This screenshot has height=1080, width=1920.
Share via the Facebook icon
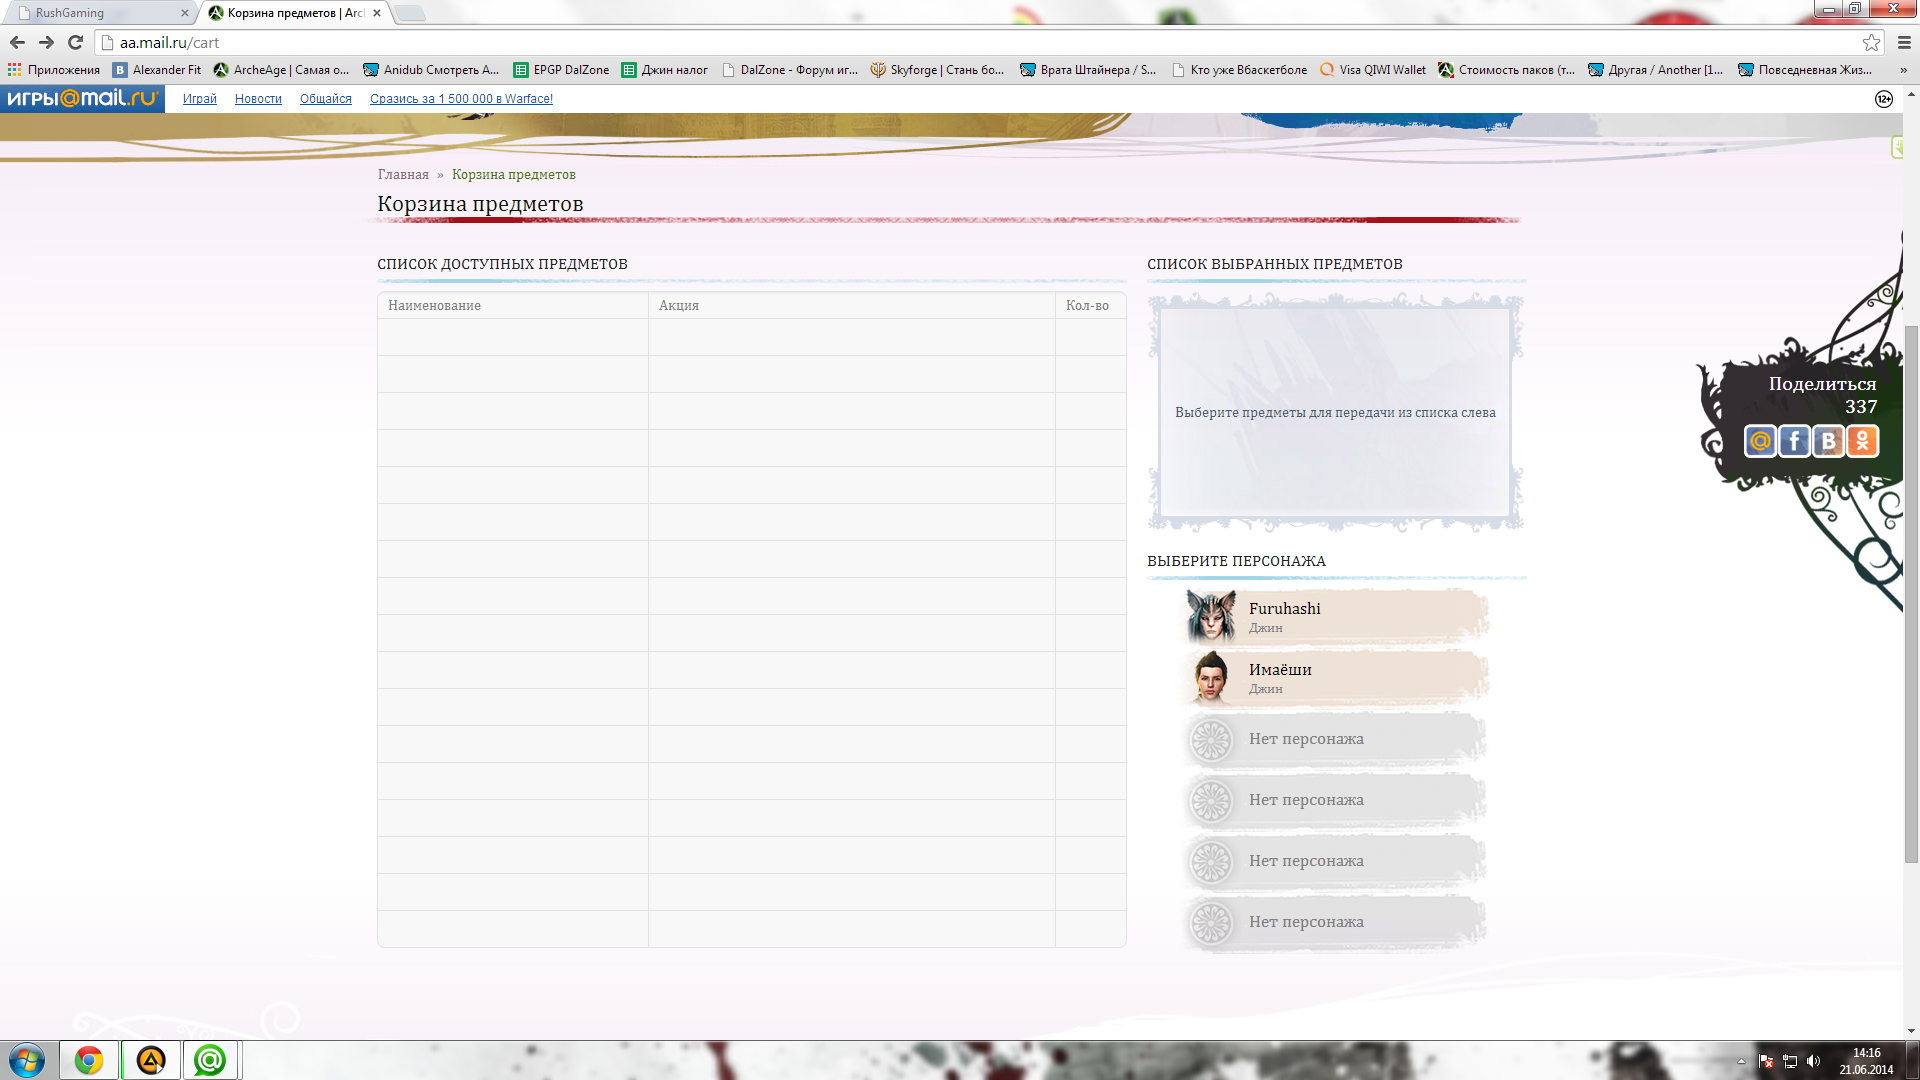(1794, 441)
